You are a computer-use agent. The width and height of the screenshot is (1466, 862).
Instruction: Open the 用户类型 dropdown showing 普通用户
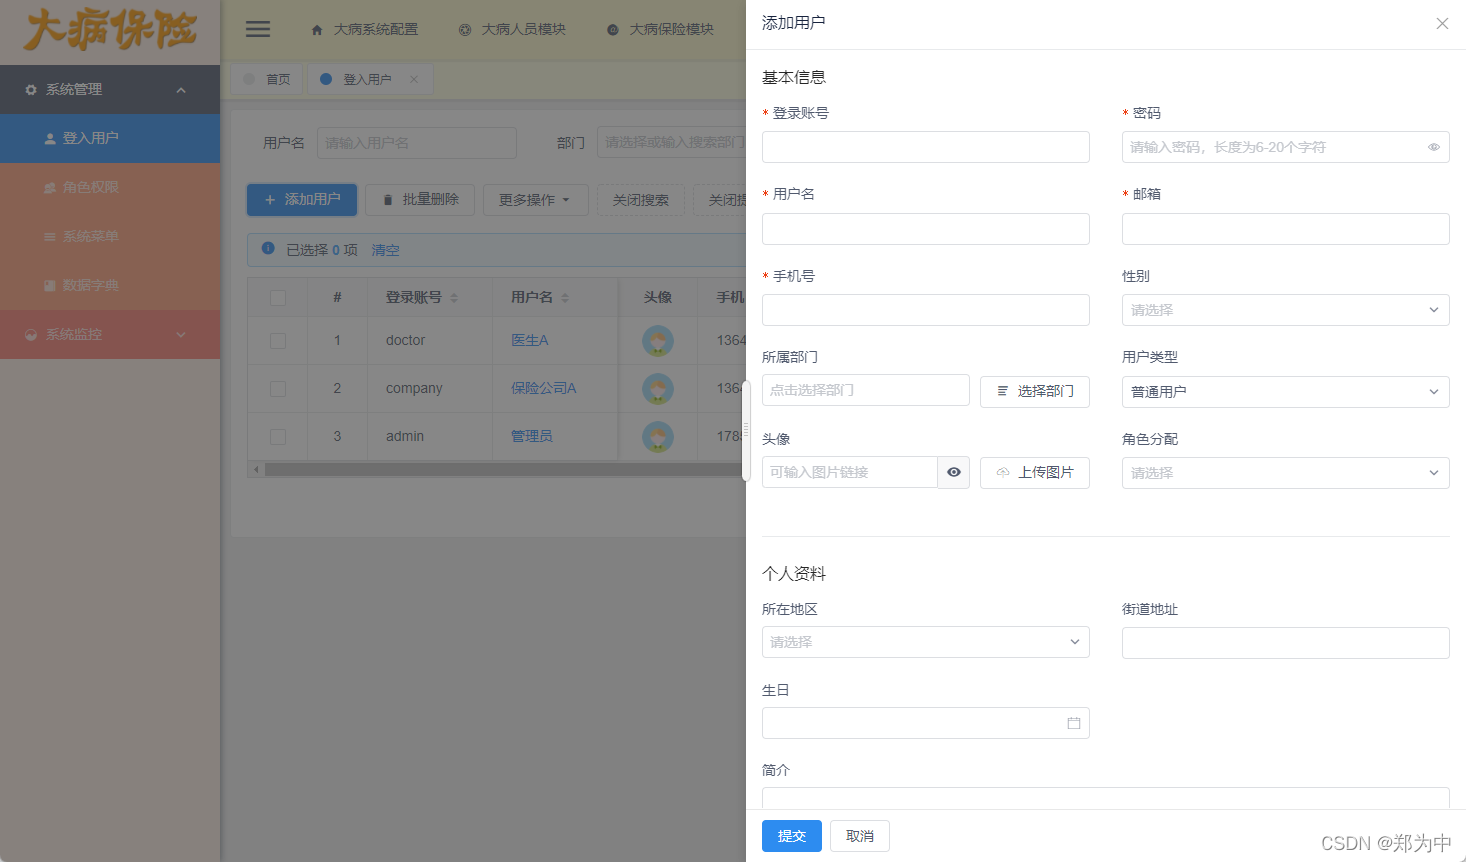point(1285,391)
